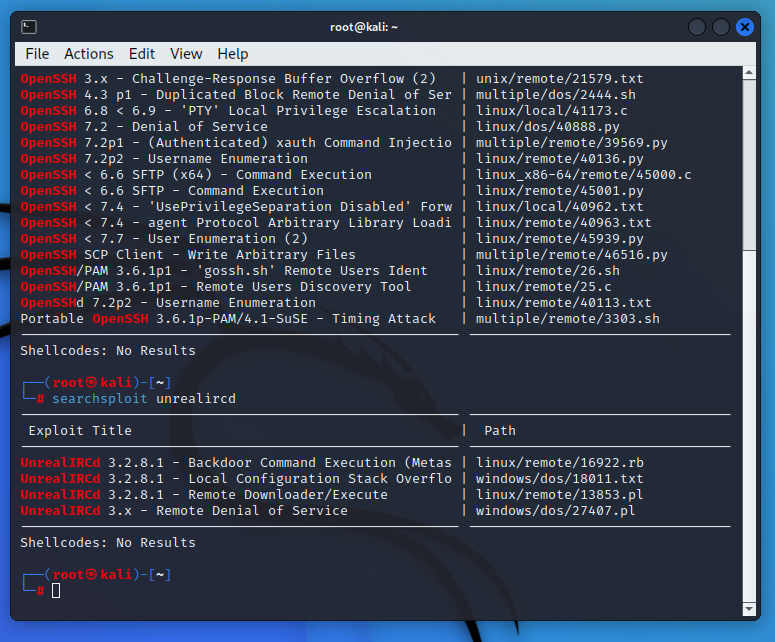Click the OpenSSH 7.2p1 xauth Command Injection entry
The image size is (775, 642).
[236, 142]
